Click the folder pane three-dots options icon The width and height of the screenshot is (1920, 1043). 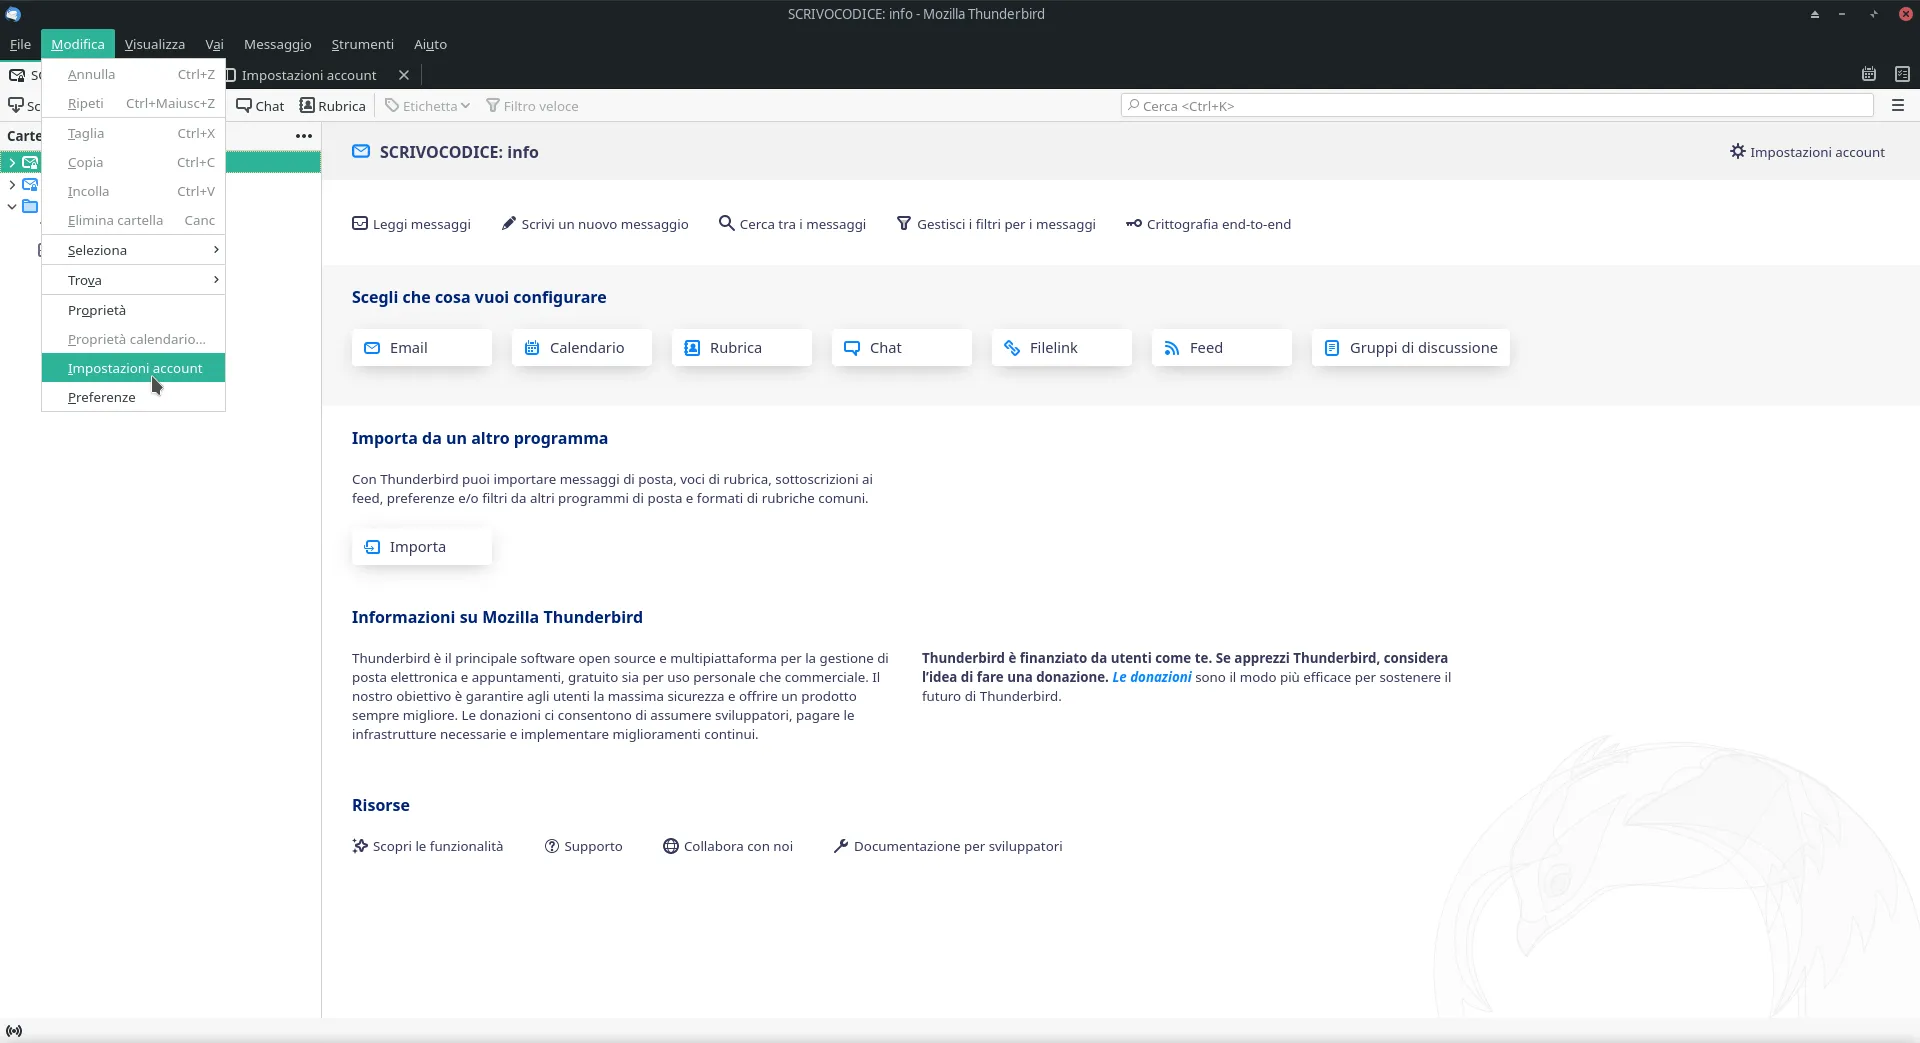[x=304, y=136]
